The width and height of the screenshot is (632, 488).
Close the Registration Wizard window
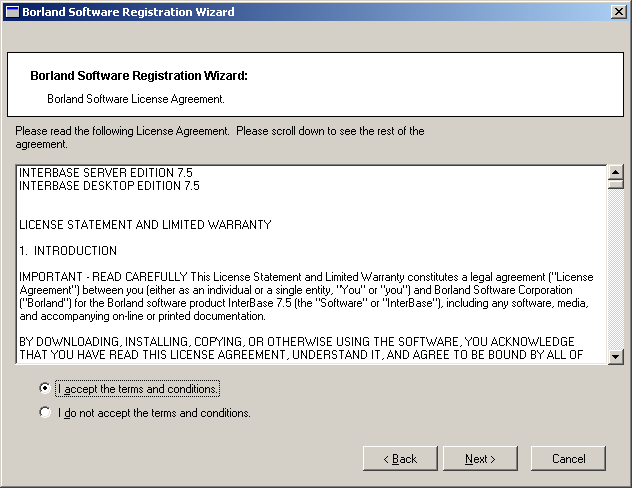point(619,12)
